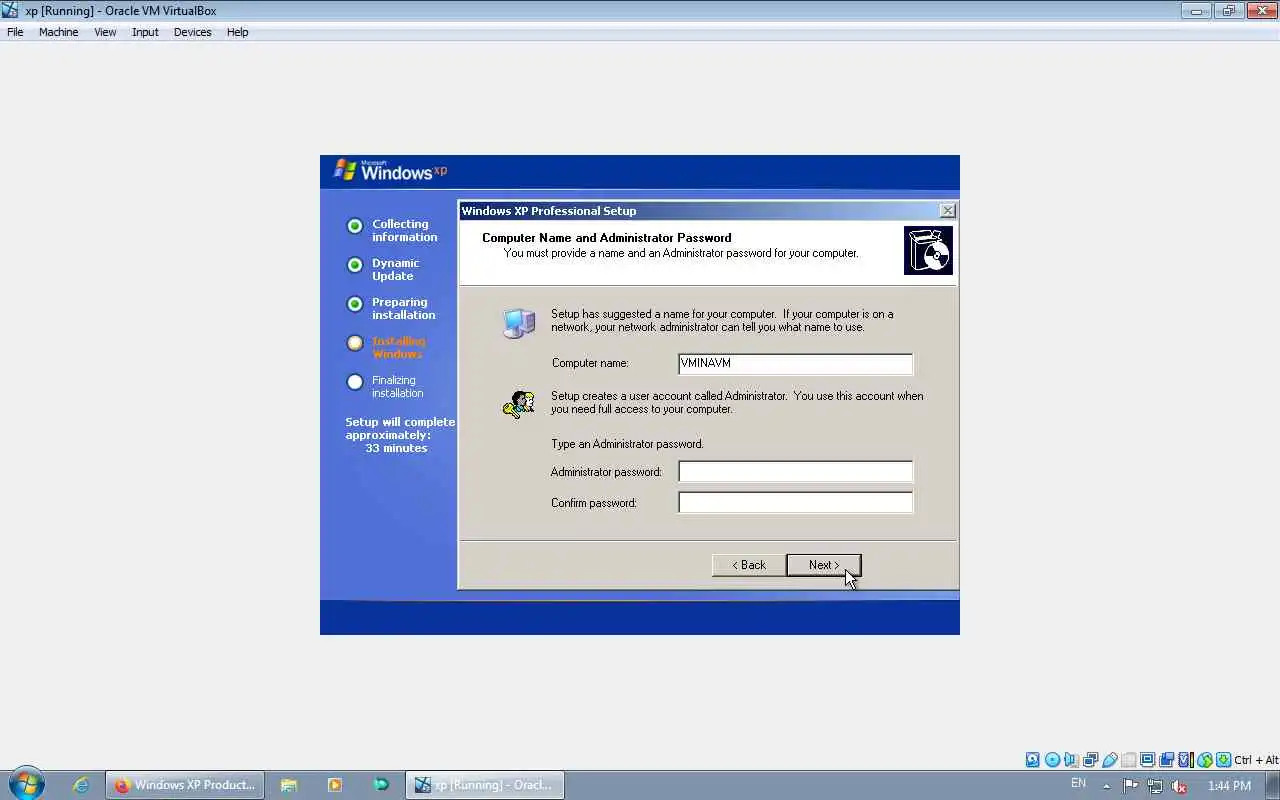Image resolution: width=1280 pixels, height=800 pixels.
Task: Click the muted volume tray icon
Action: click(1179, 786)
